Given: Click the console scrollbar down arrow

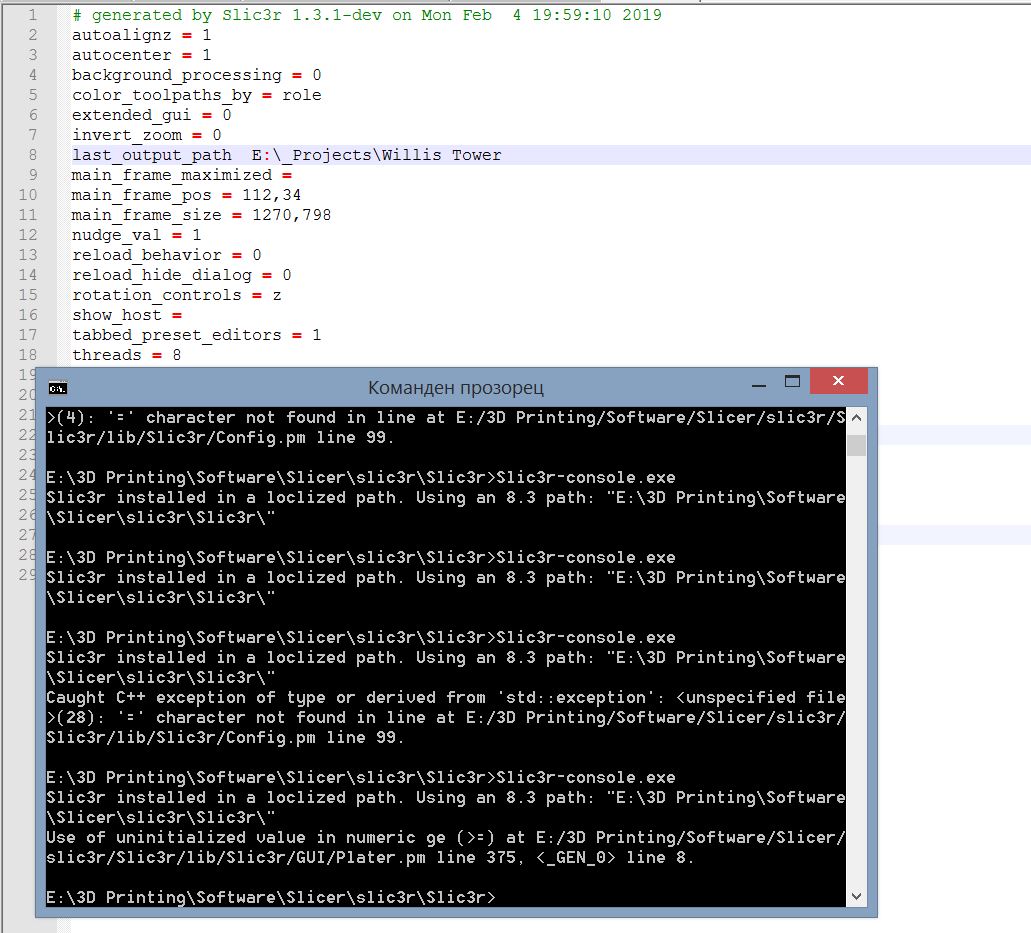Looking at the screenshot, I should [855, 898].
